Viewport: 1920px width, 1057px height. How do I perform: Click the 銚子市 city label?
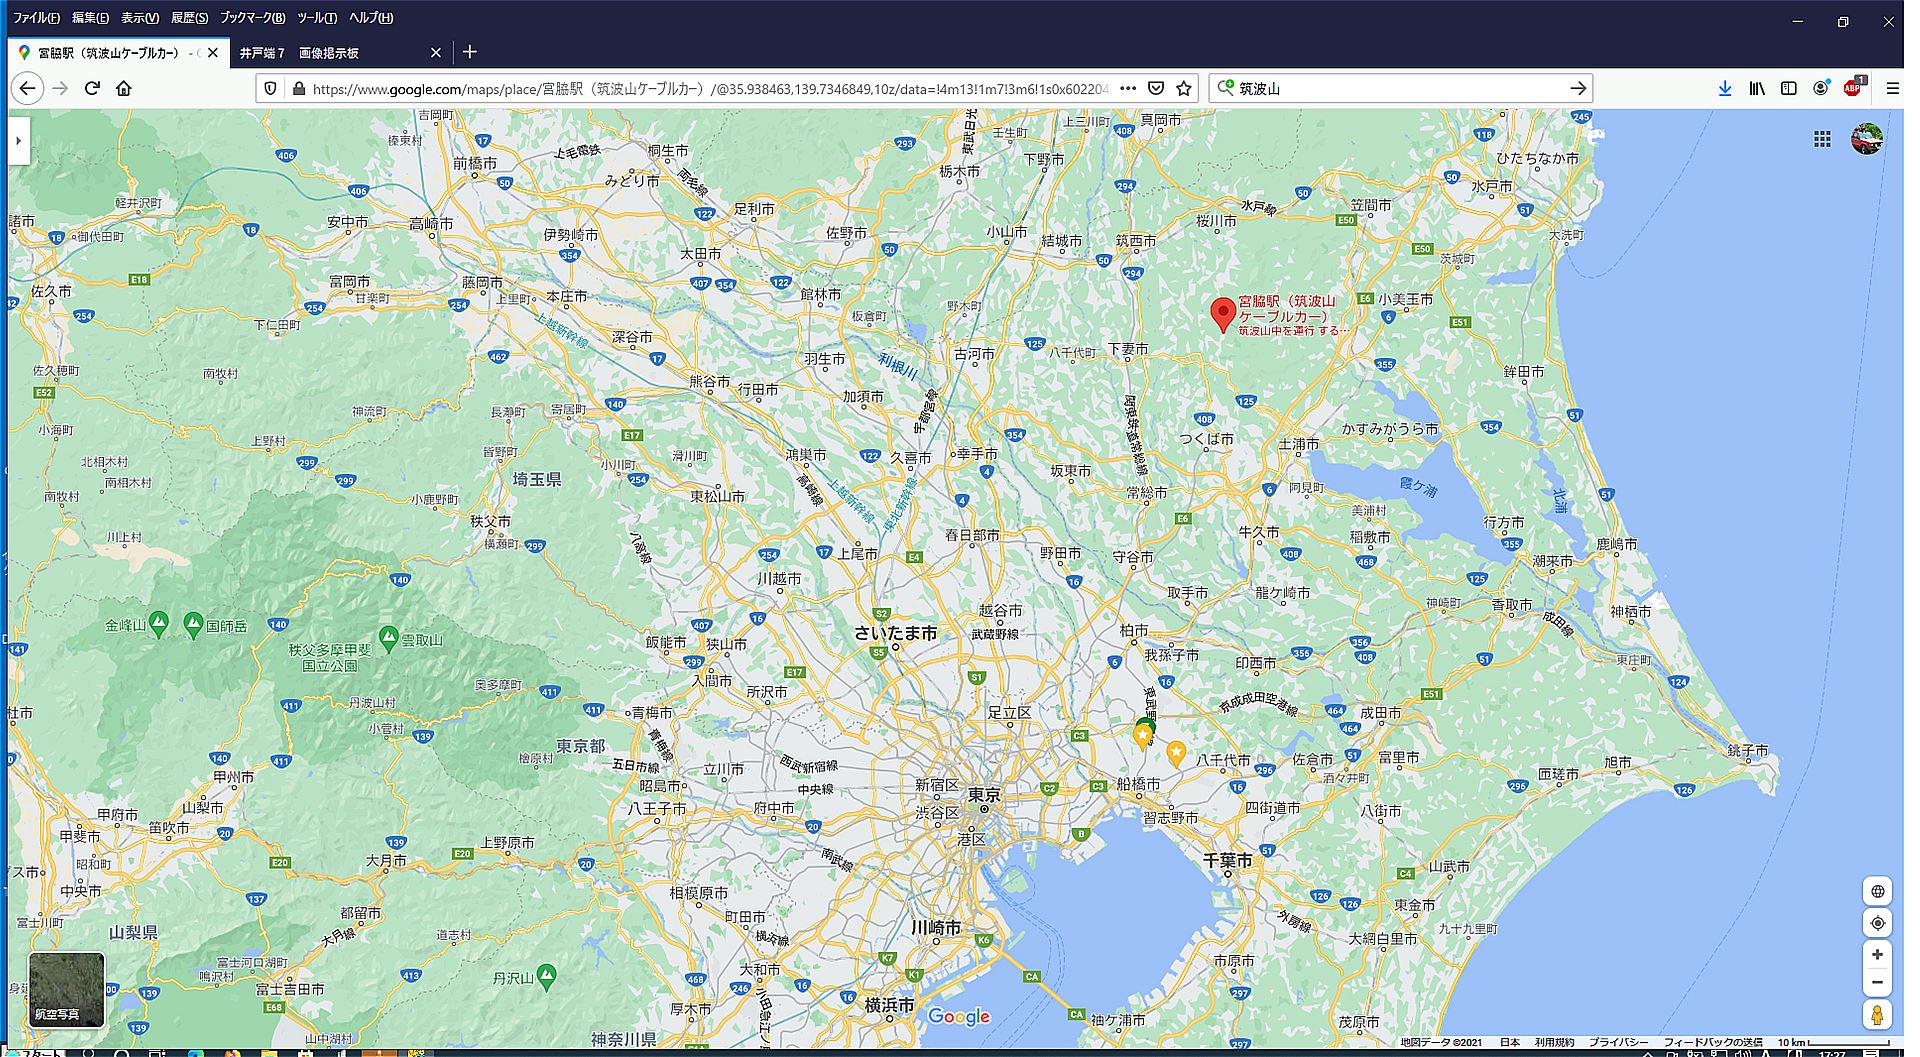(1747, 750)
